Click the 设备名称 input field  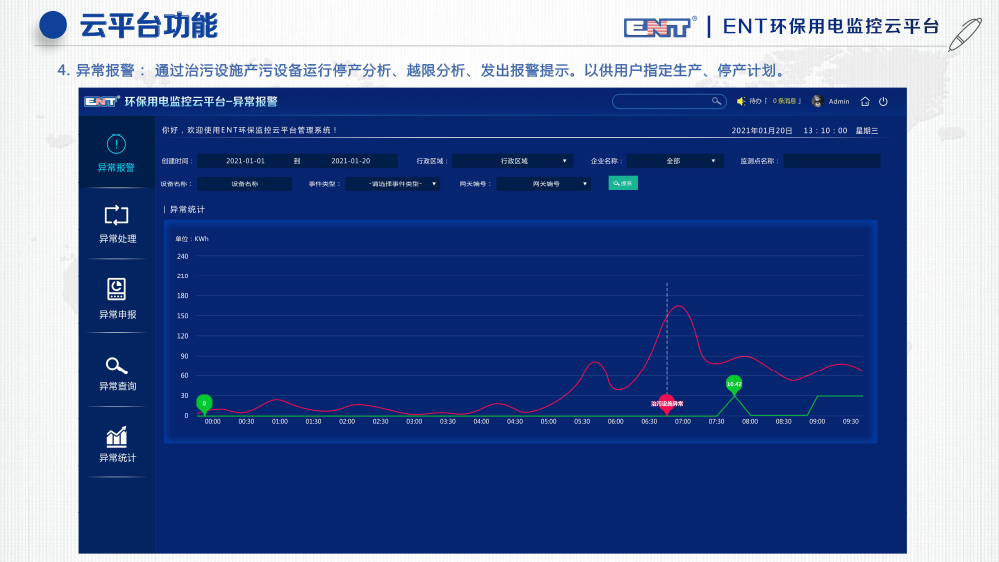[x=244, y=184]
